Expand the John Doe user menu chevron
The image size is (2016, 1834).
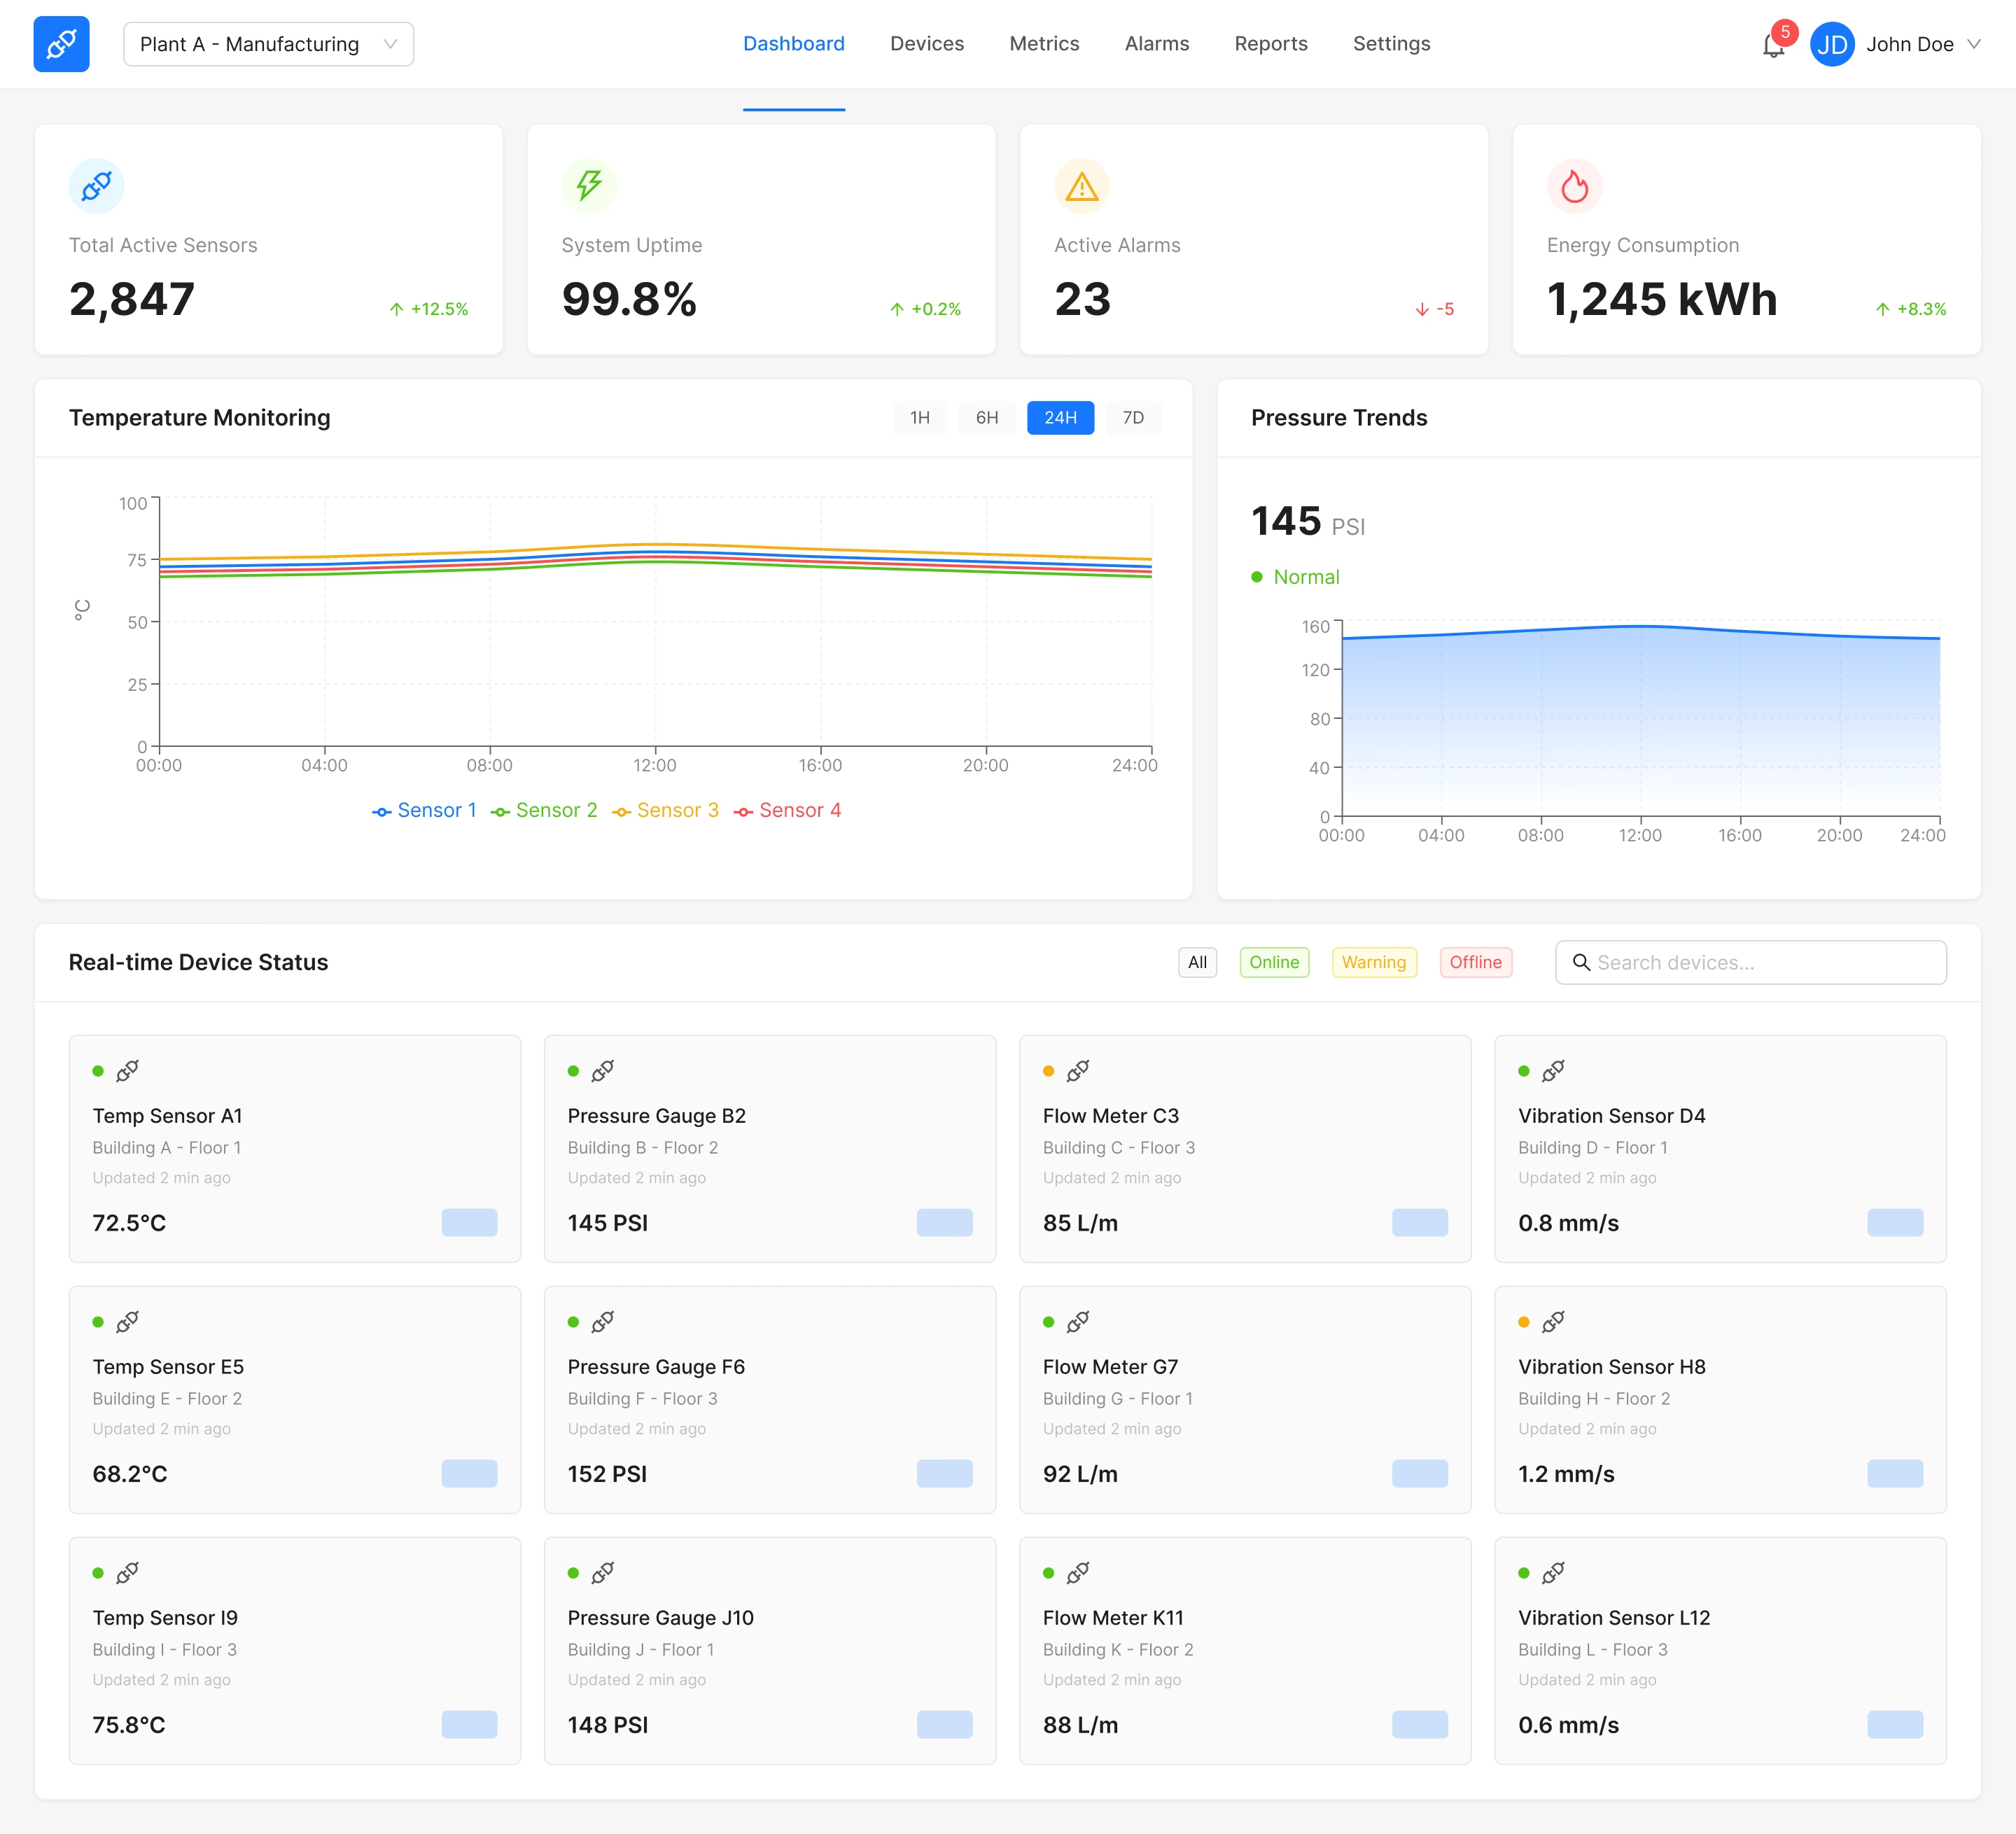[x=1973, y=44]
